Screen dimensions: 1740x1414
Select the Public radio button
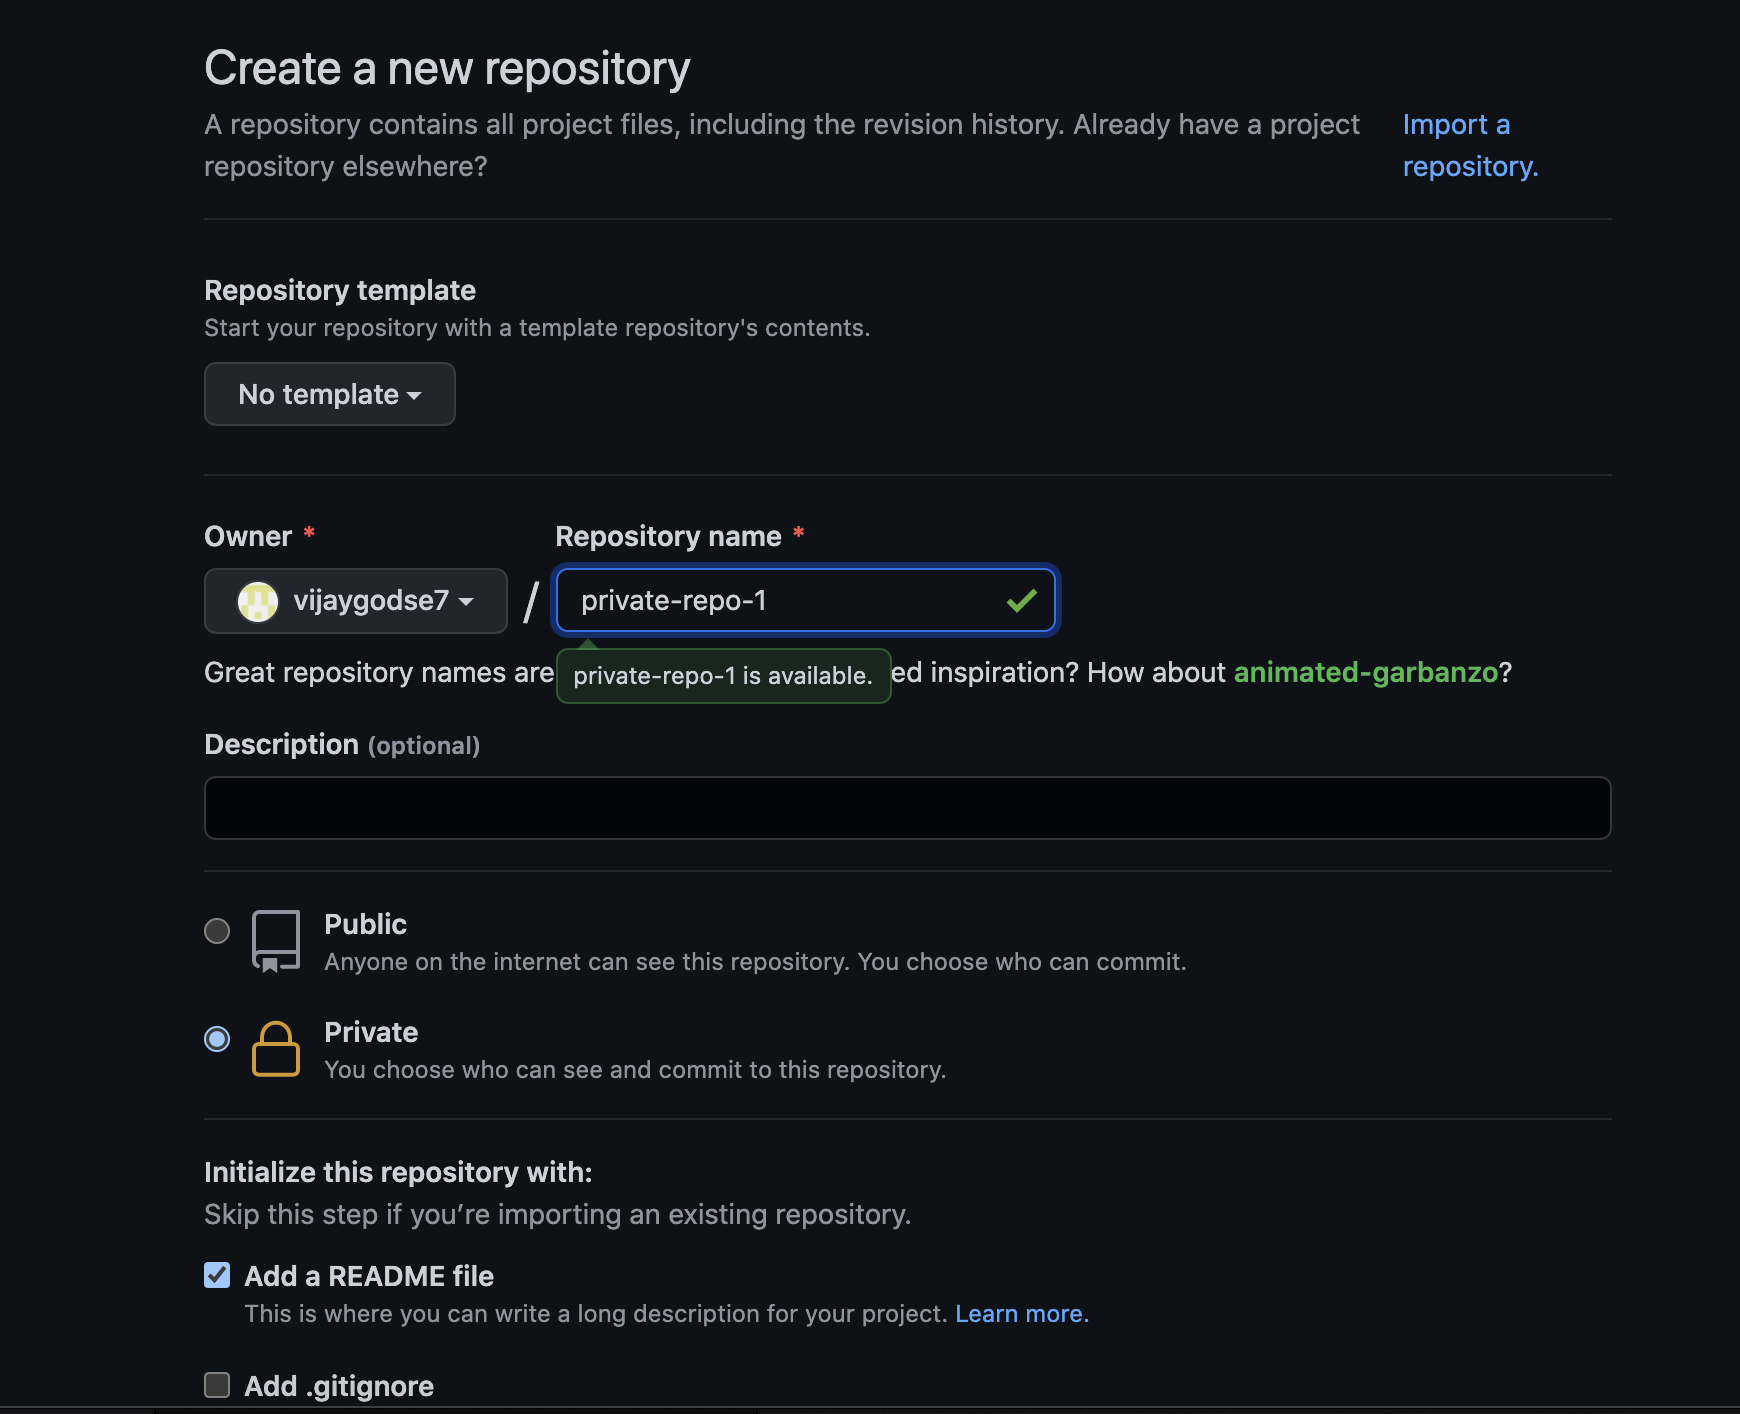pyautogui.click(x=217, y=931)
